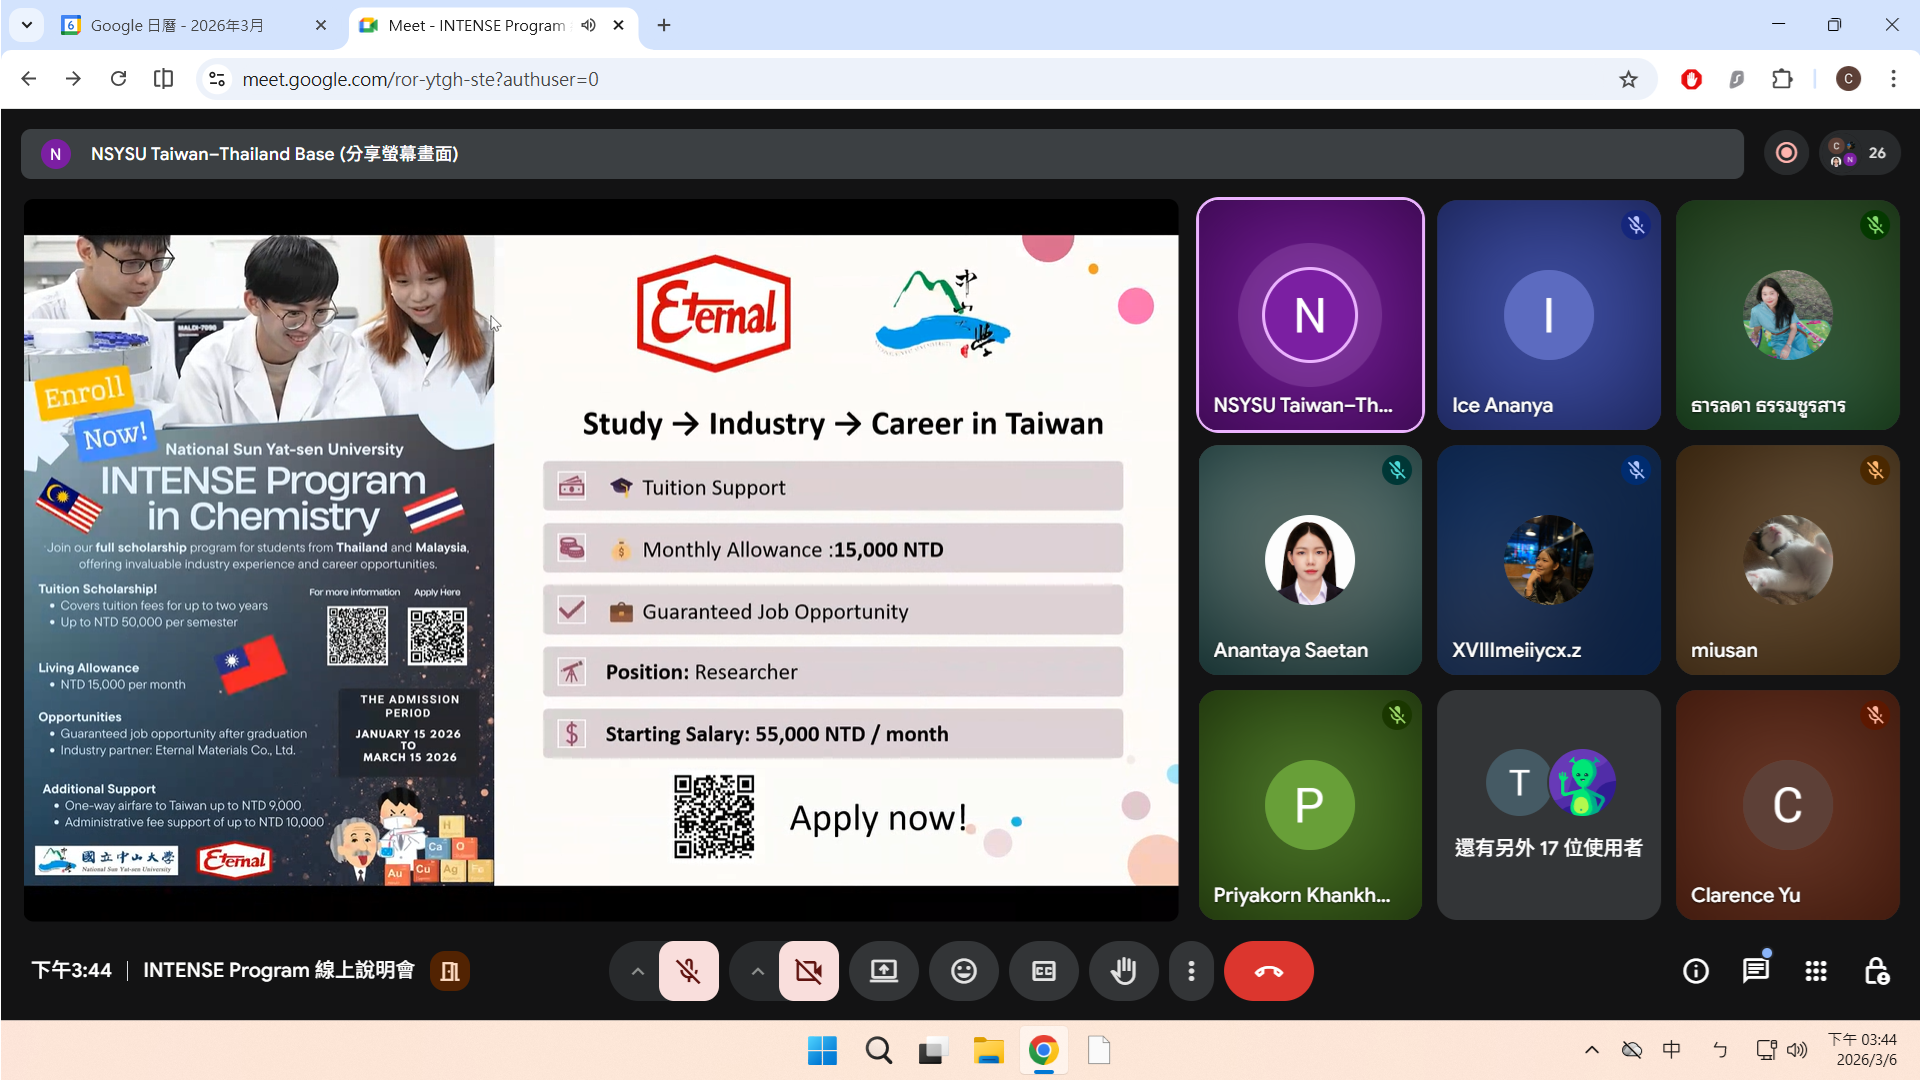Click the IME mode icon beside language indicator

[x=1720, y=1050]
